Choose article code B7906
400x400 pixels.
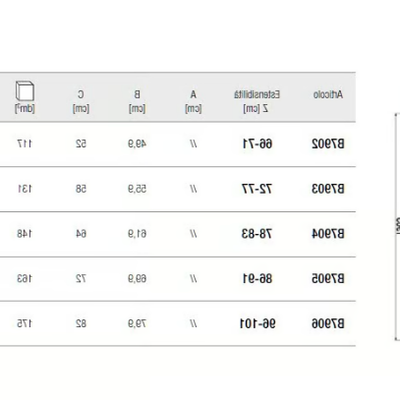coord(328,323)
